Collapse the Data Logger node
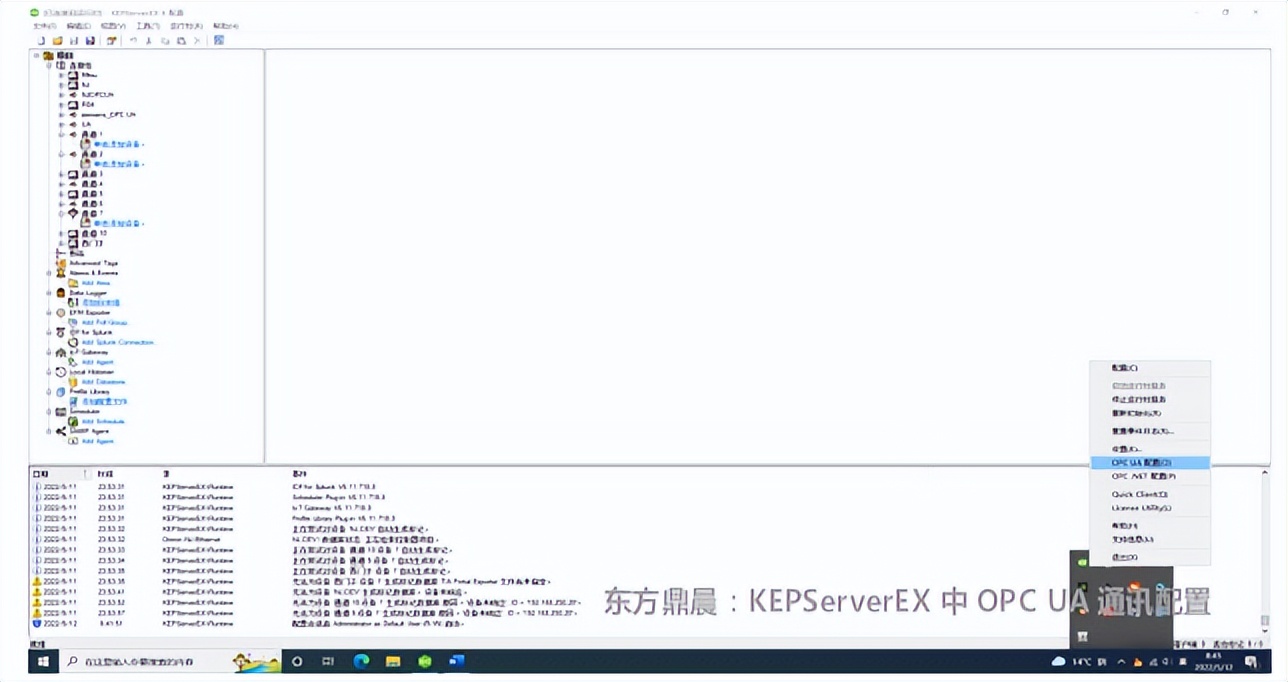This screenshot has width=1288, height=682. pos(49,293)
